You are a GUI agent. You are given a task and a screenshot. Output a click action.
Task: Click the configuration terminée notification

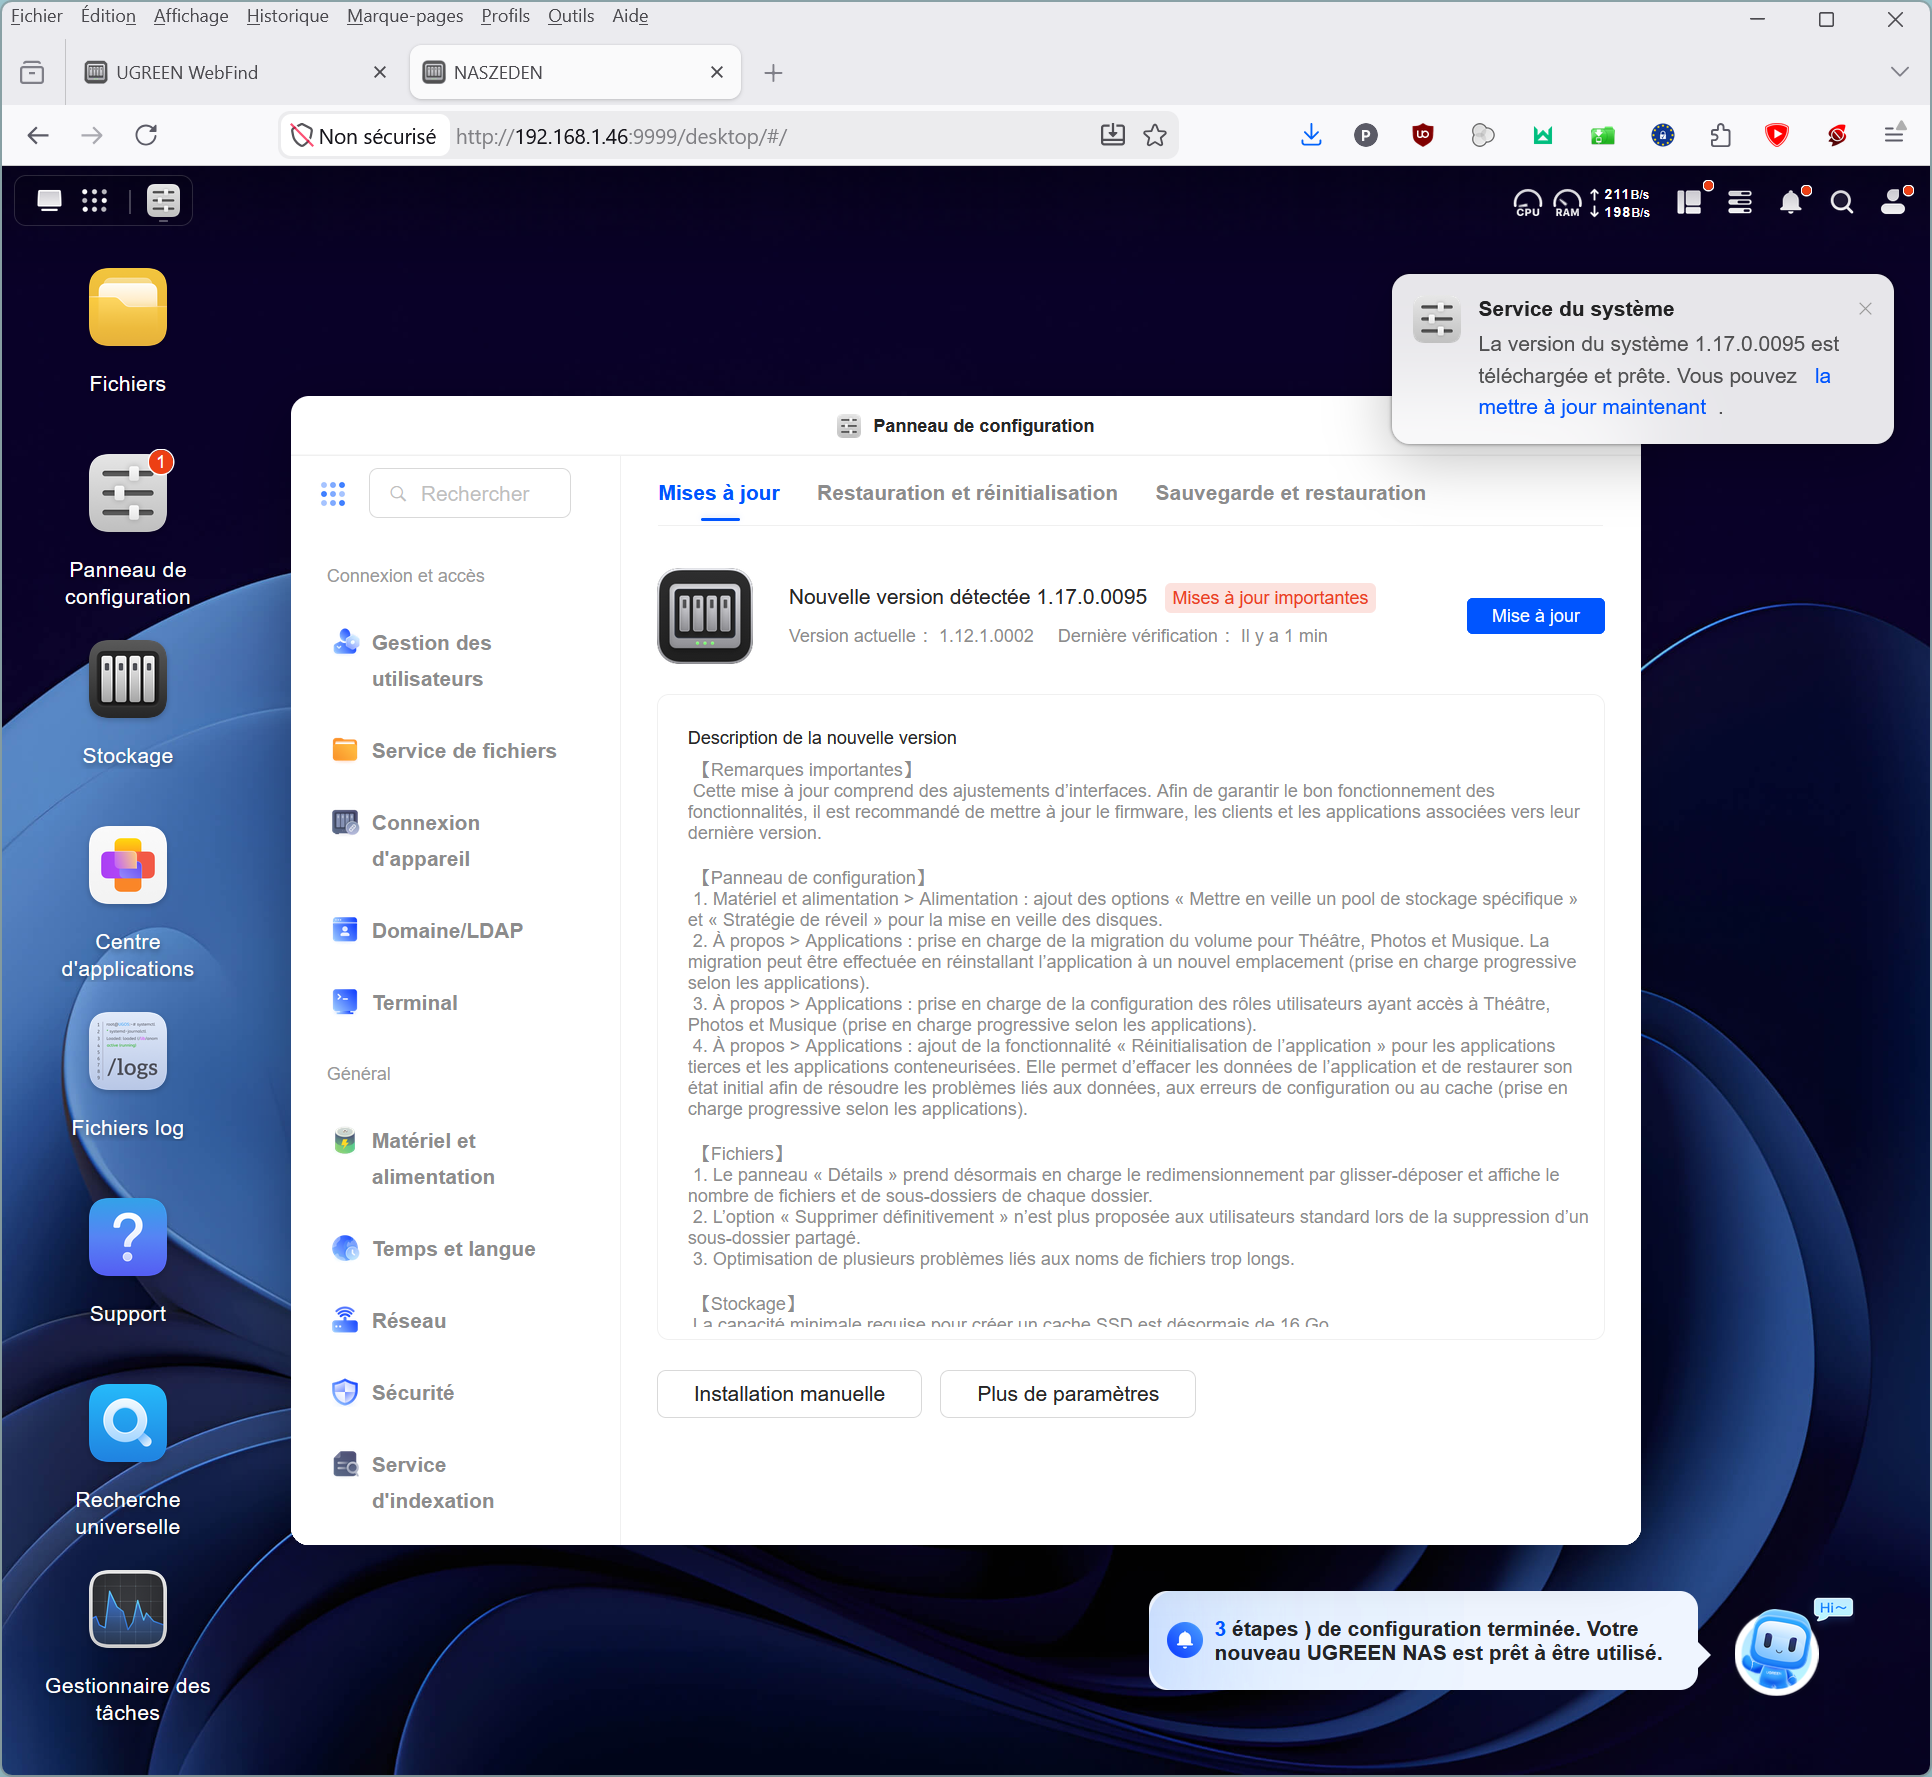pyautogui.click(x=1423, y=1640)
